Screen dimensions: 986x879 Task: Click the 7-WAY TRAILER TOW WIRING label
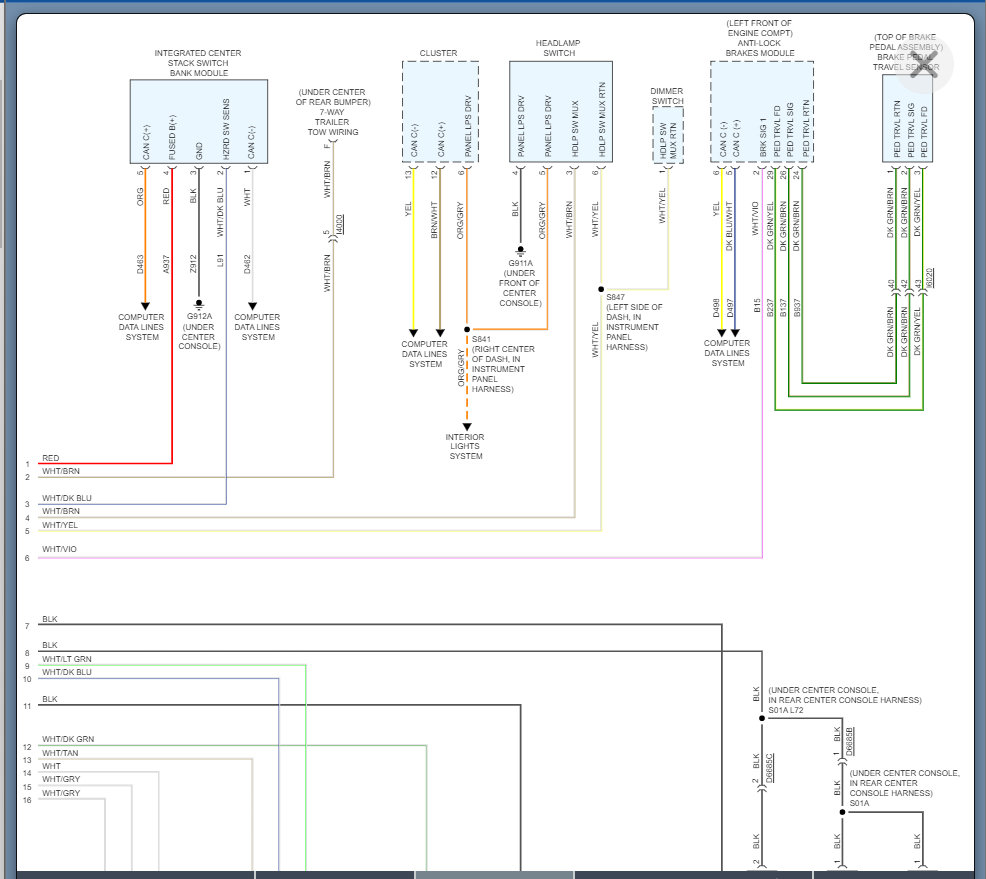click(333, 122)
